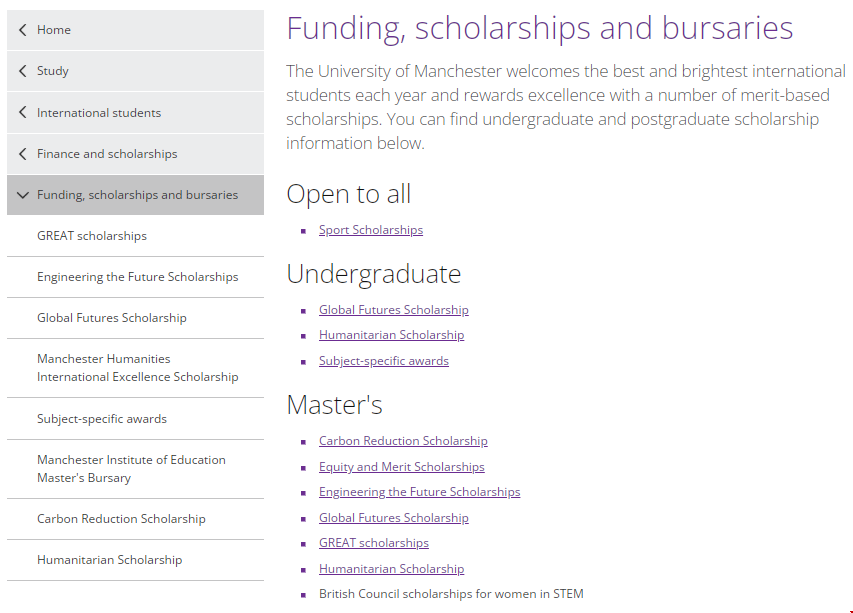Click the back chevron next to Study
Image resolution: width=853 pixels, height=613 pixels.
point(23,71)
